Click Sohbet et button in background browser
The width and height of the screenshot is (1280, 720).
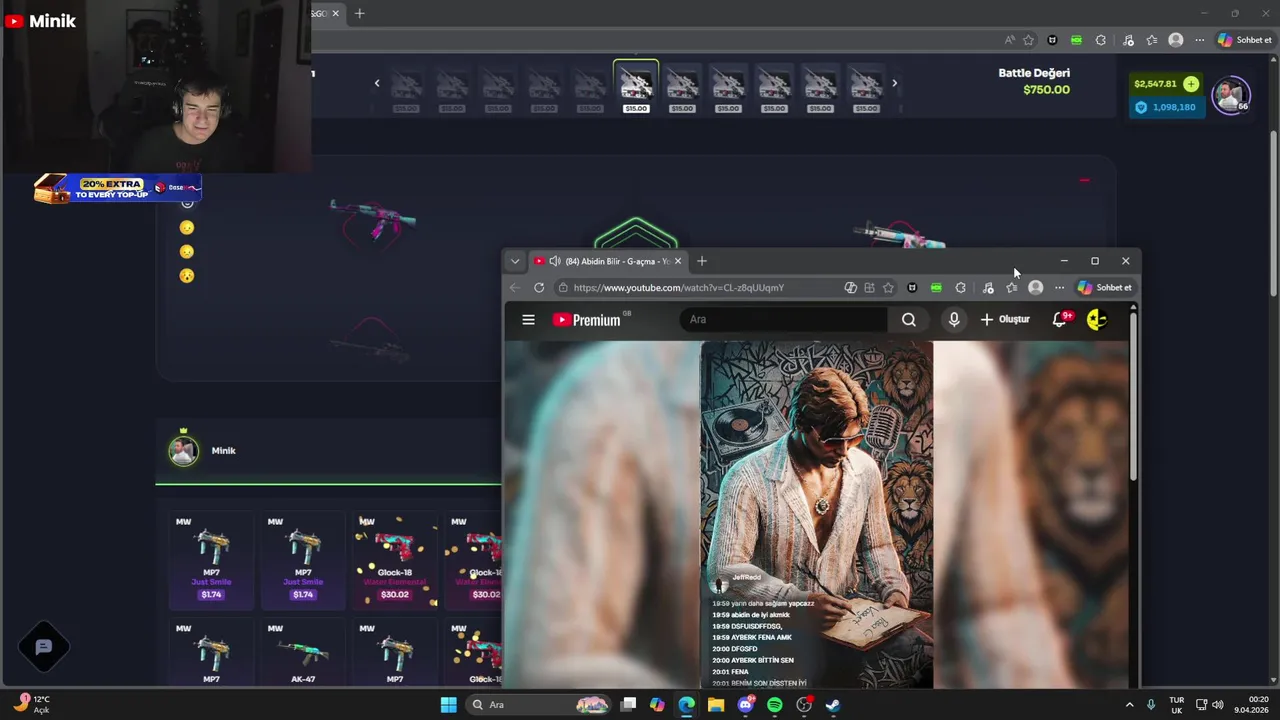1245,40
